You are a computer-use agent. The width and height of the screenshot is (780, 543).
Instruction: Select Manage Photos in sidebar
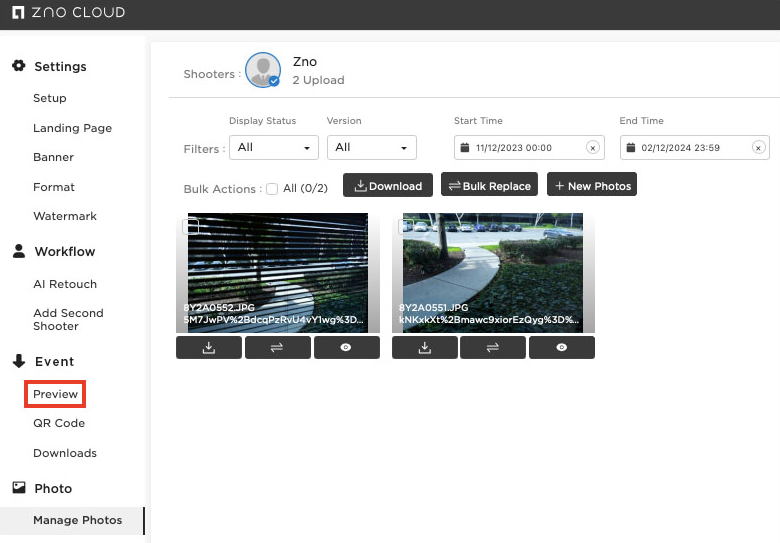click(x=72, y=521)
